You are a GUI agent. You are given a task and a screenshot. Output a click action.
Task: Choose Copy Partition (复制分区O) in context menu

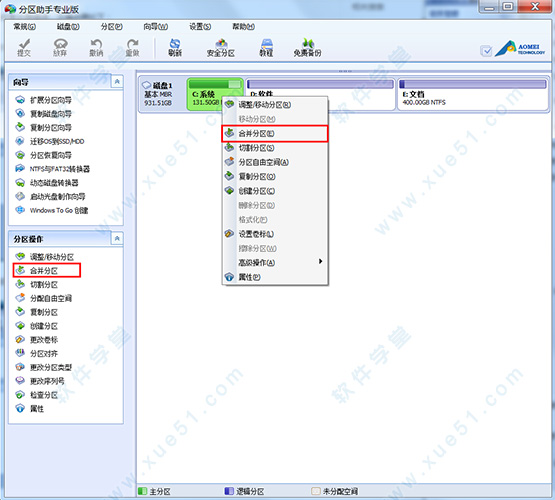275,177
